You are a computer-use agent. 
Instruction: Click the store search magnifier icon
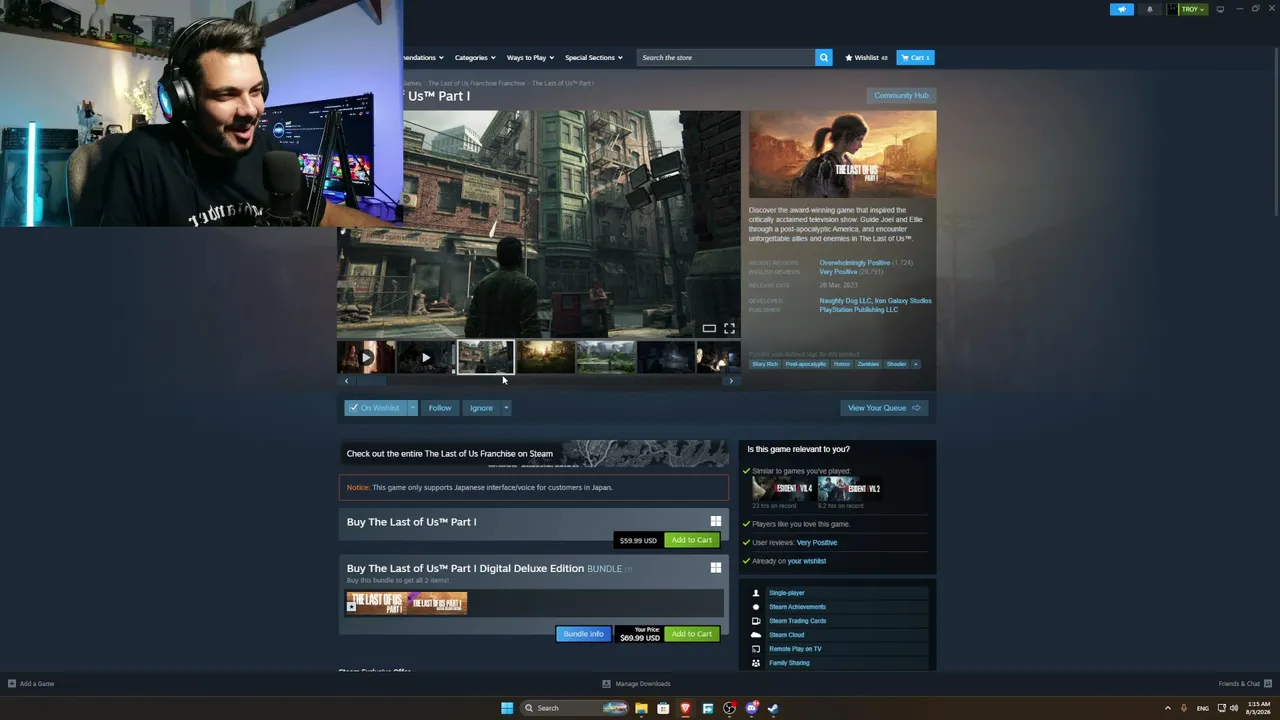click(x=824, y=58)
